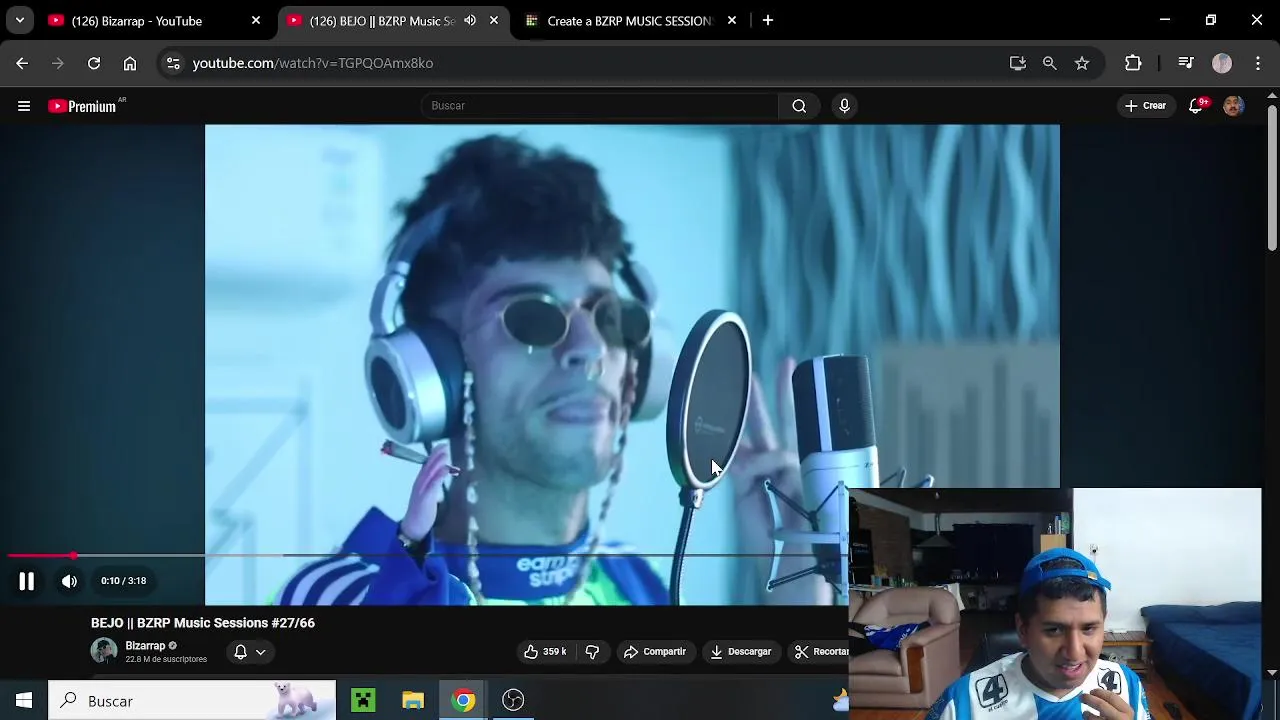
Task: View site information icon in address bar
Action: tap(173, 63)
